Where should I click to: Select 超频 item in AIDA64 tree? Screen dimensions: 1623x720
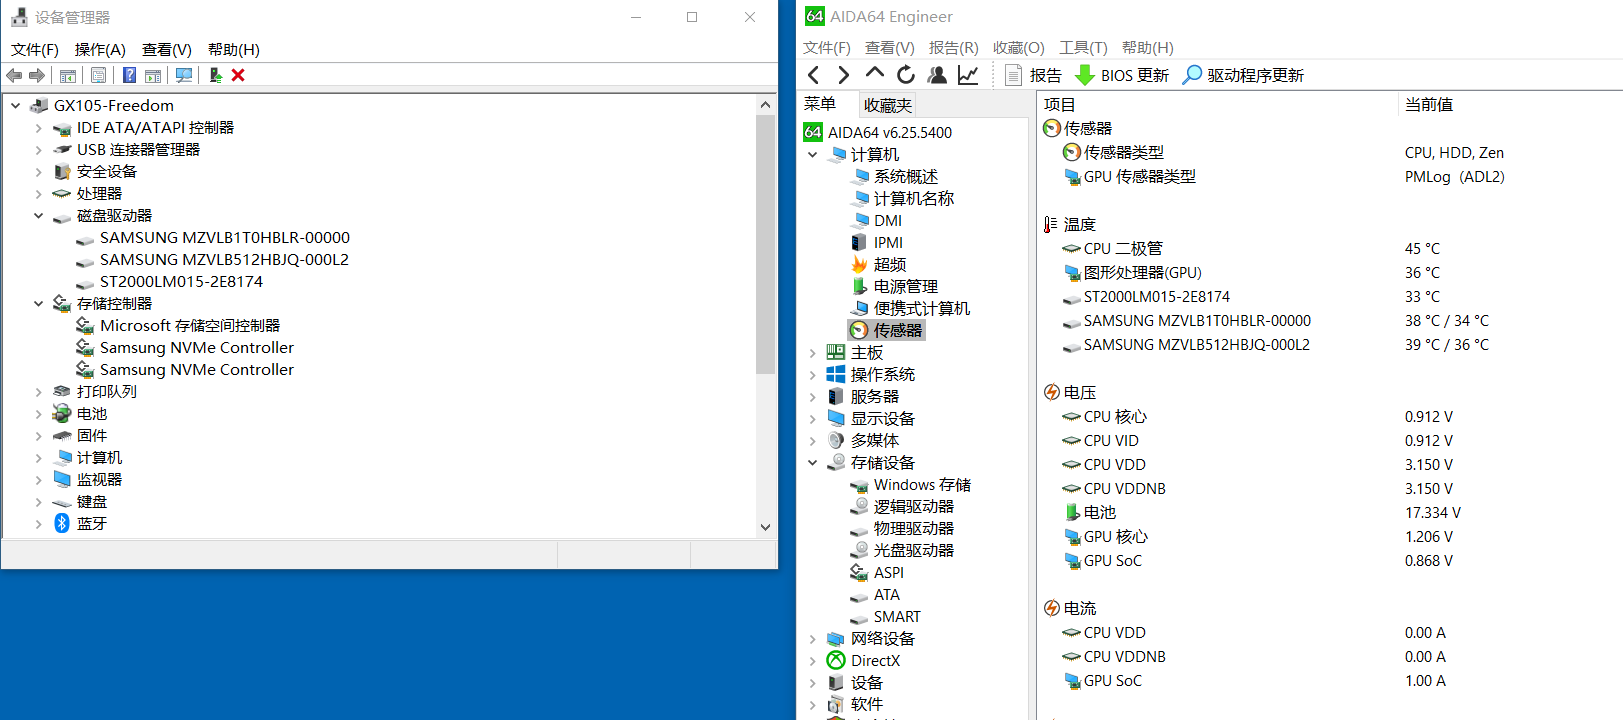[x=890, y=264]
